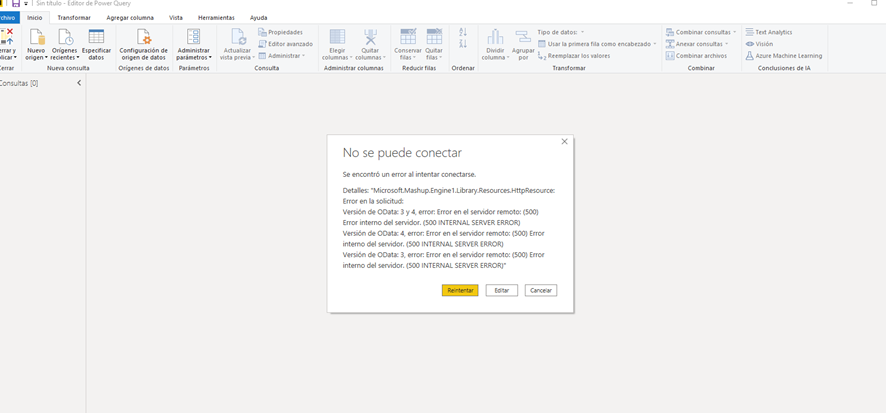
Task: Click Combinar archivos
Action: (x=696, y=56)
